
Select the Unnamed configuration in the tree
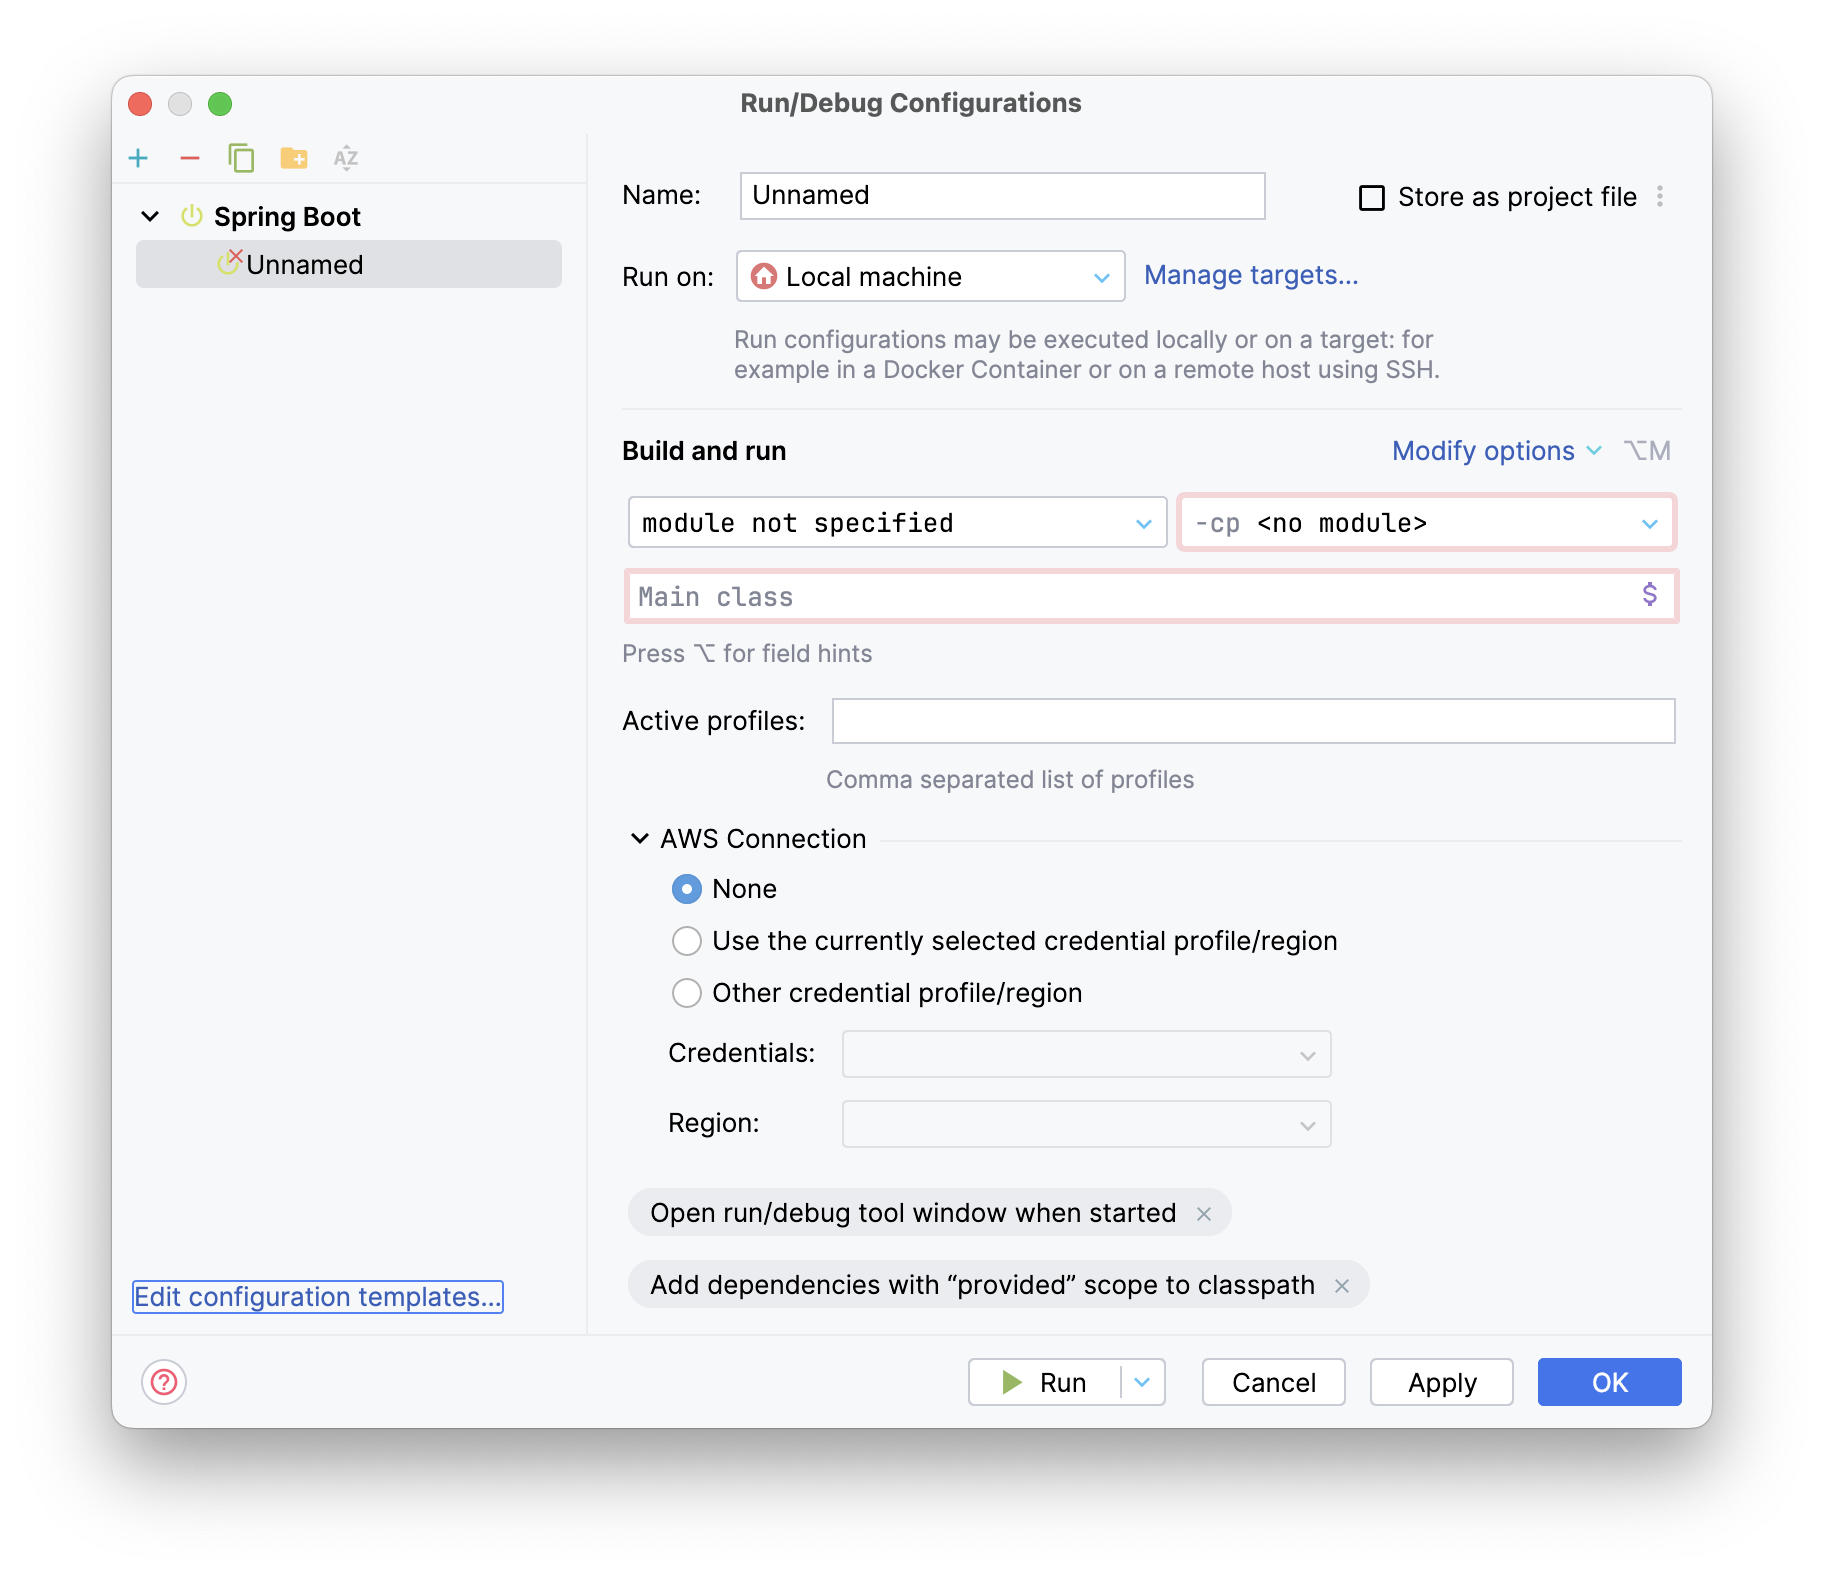coord(349,264)
